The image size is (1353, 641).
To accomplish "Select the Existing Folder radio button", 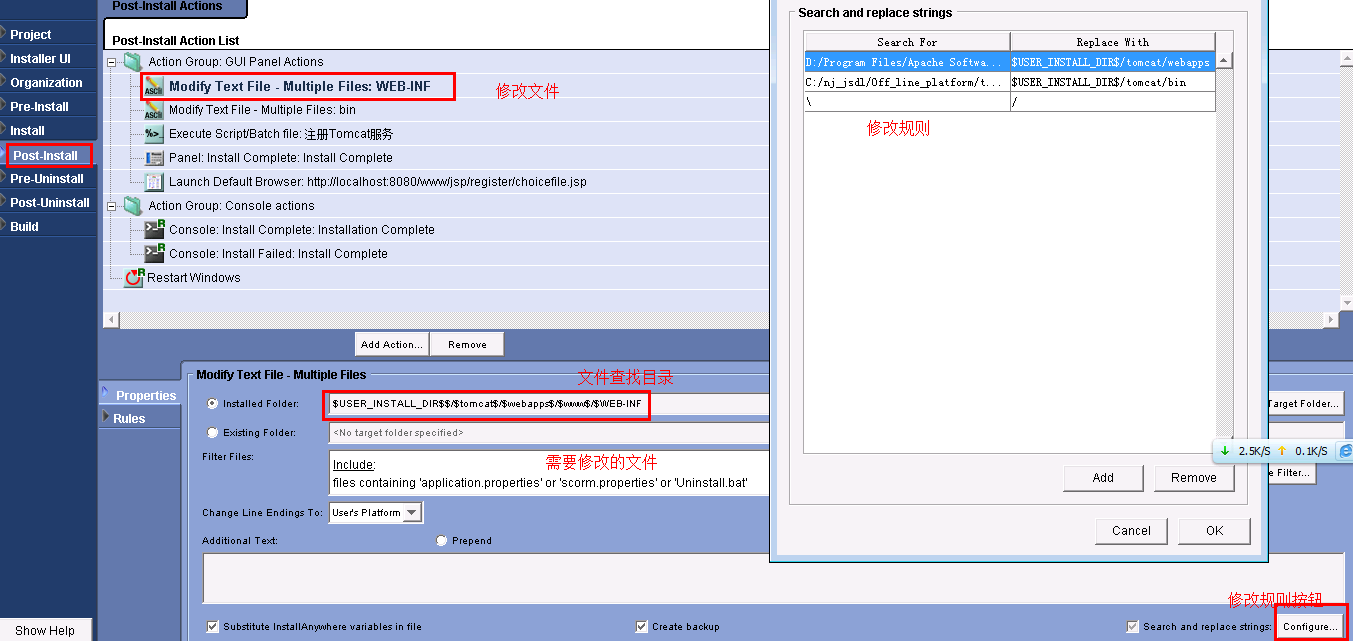I will (212, 433).
